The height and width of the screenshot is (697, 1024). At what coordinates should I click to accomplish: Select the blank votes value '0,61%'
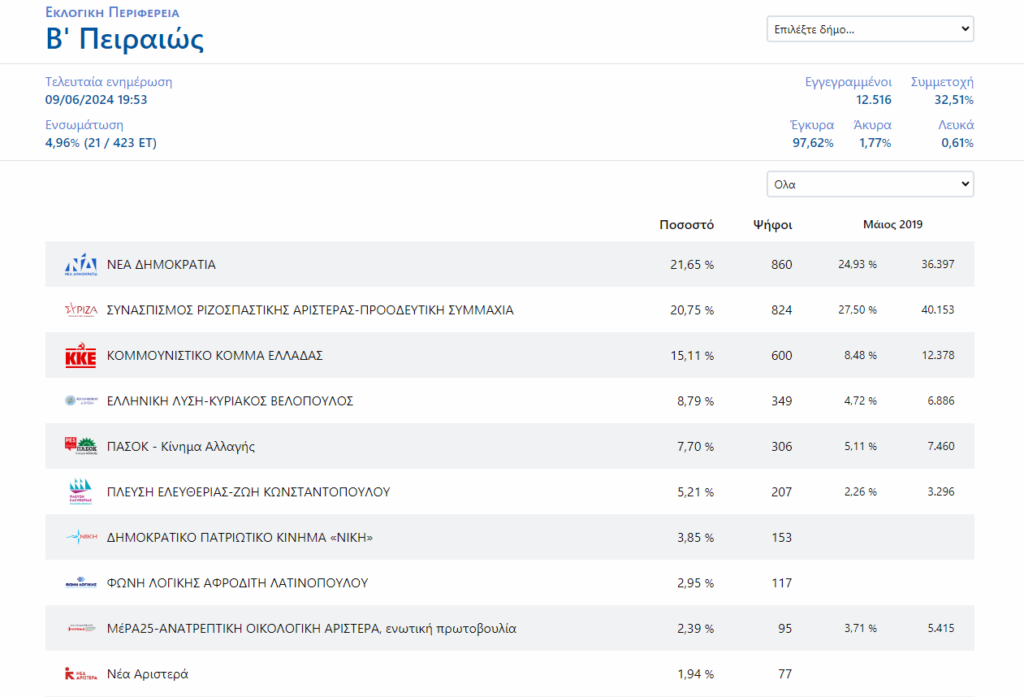point(957,143)
